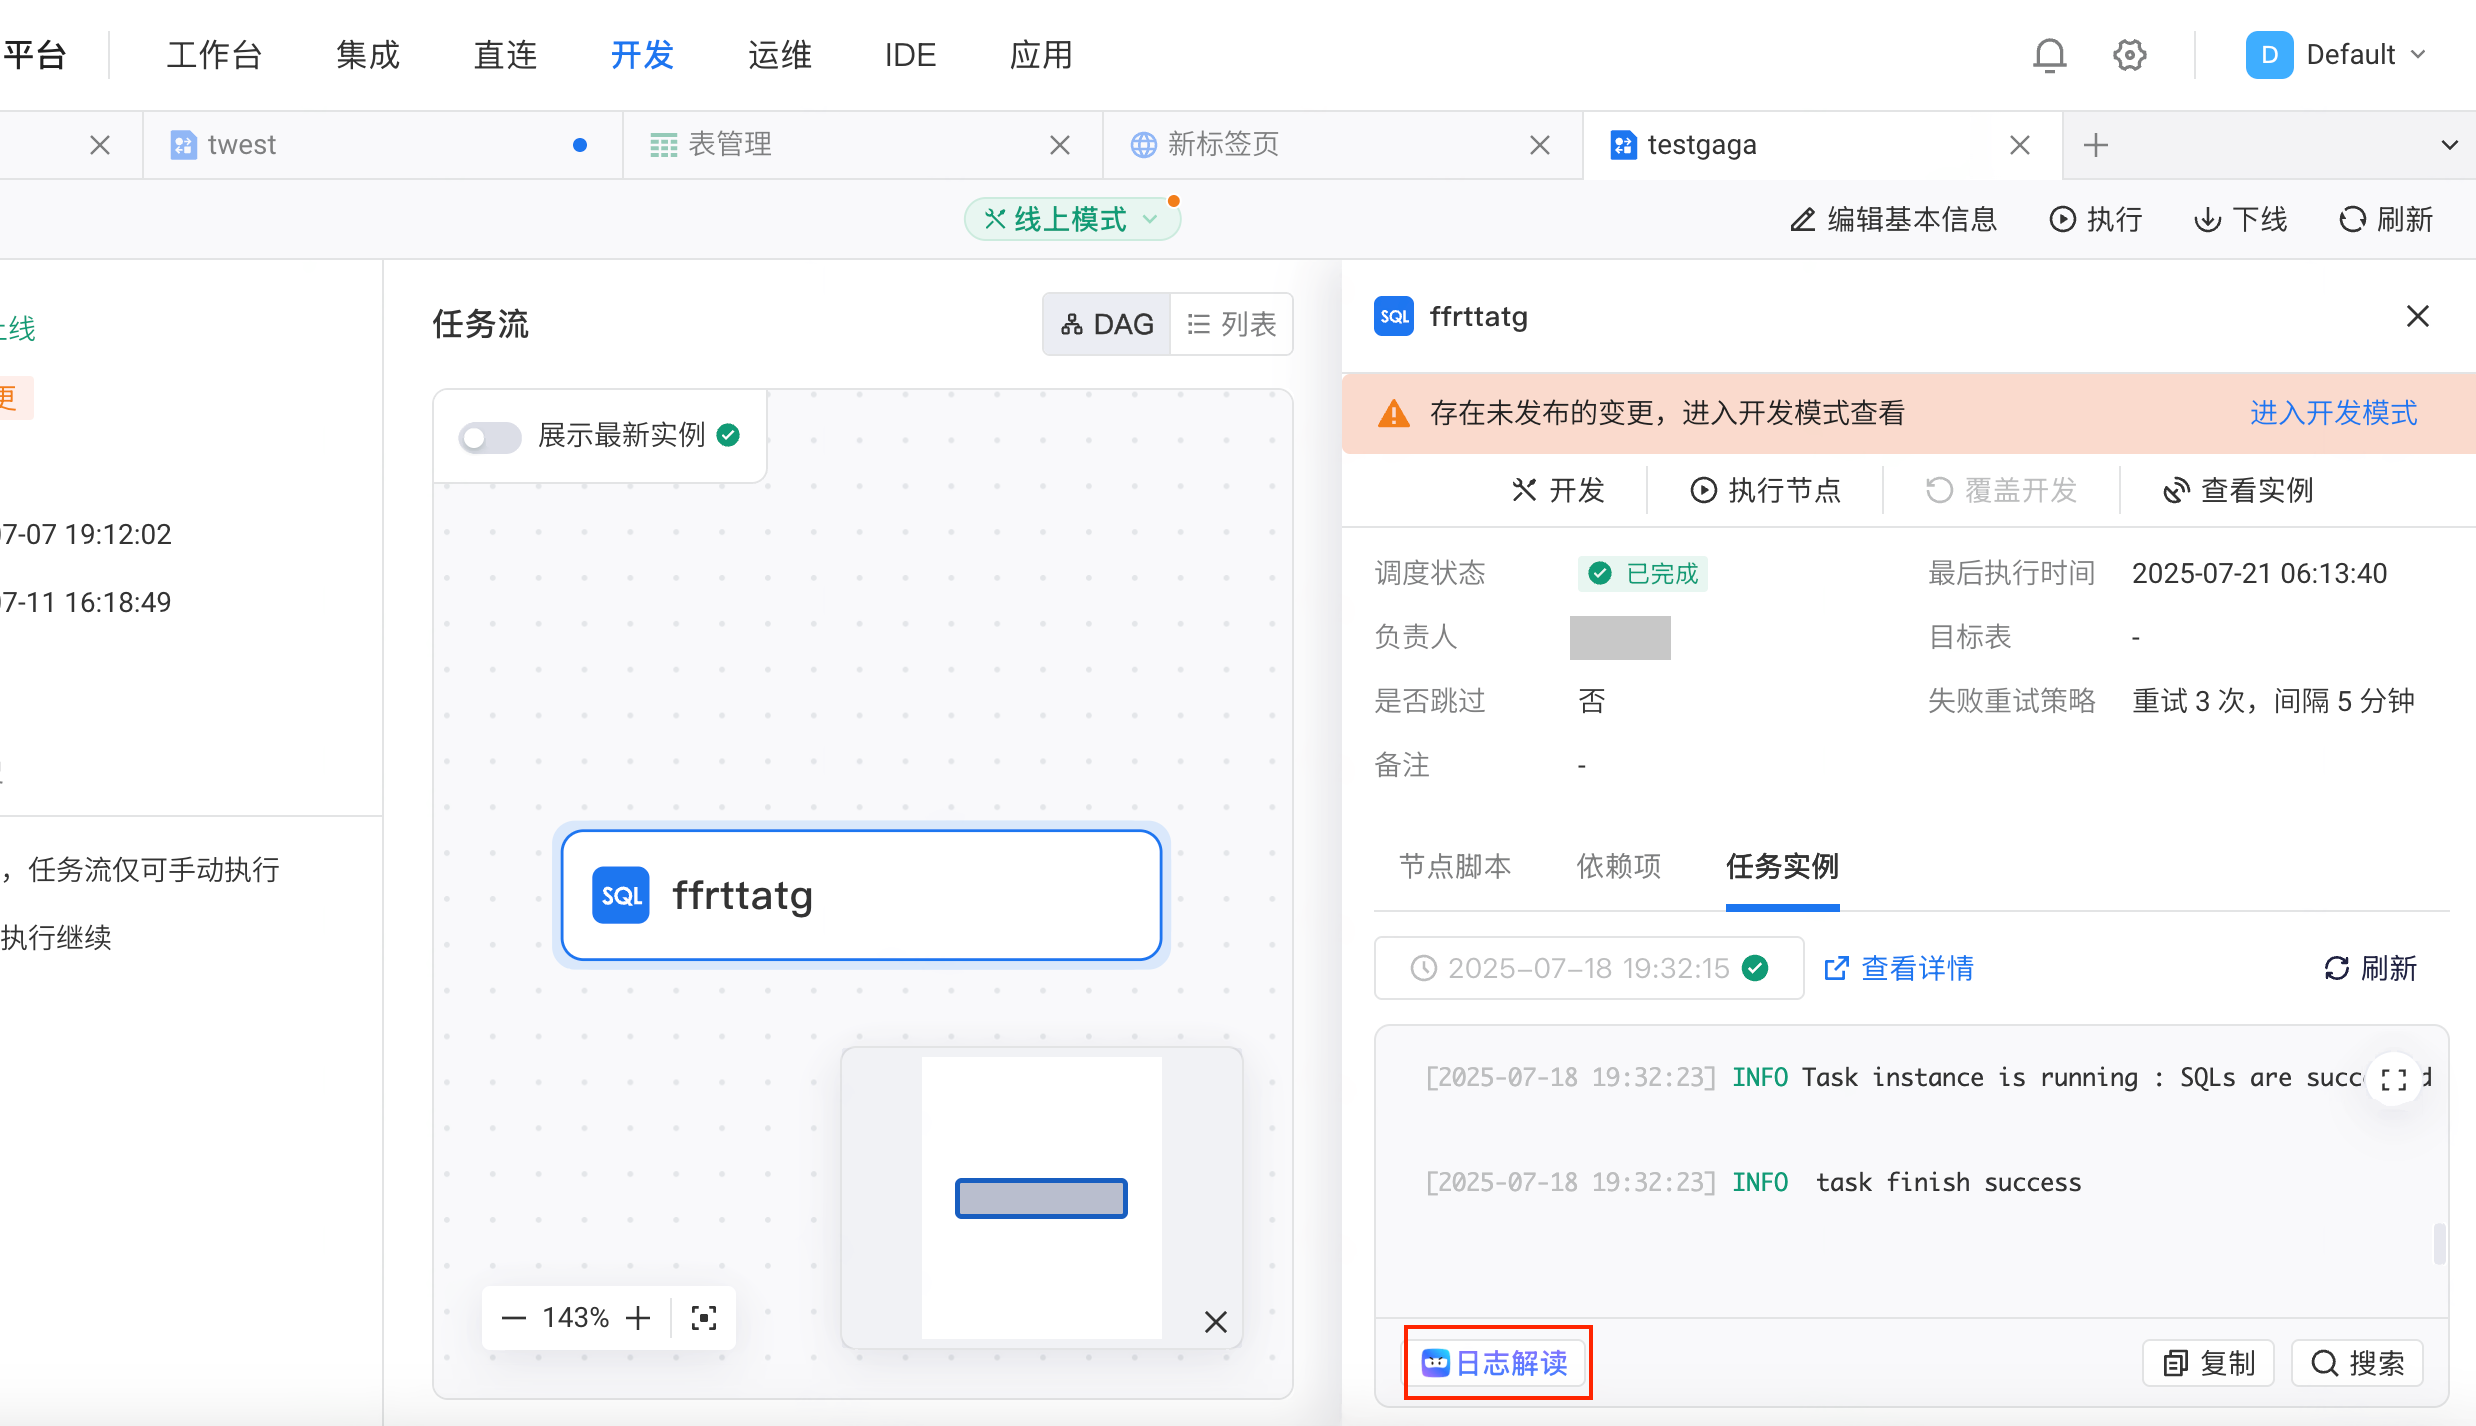
Task: Add a new tab with plus icon
Action: [x=2096, y=145]
